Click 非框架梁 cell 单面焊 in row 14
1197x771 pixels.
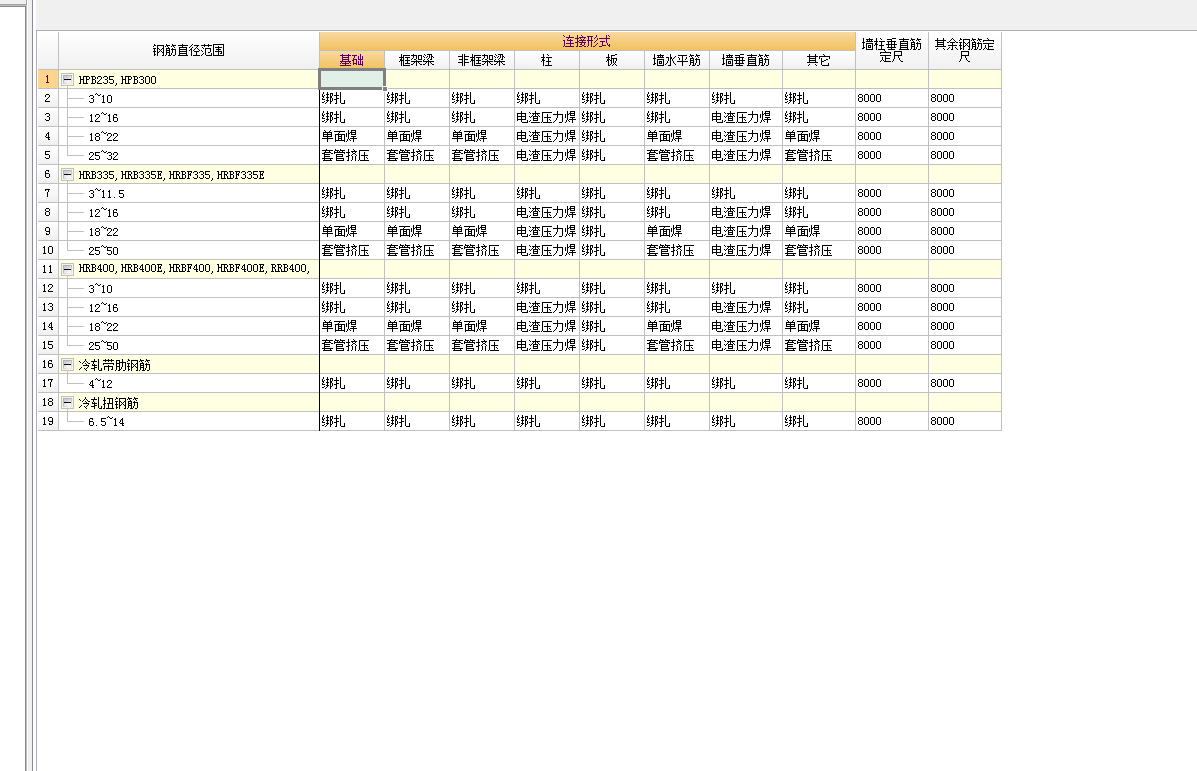pyautogui.click(x=482, y=326)
